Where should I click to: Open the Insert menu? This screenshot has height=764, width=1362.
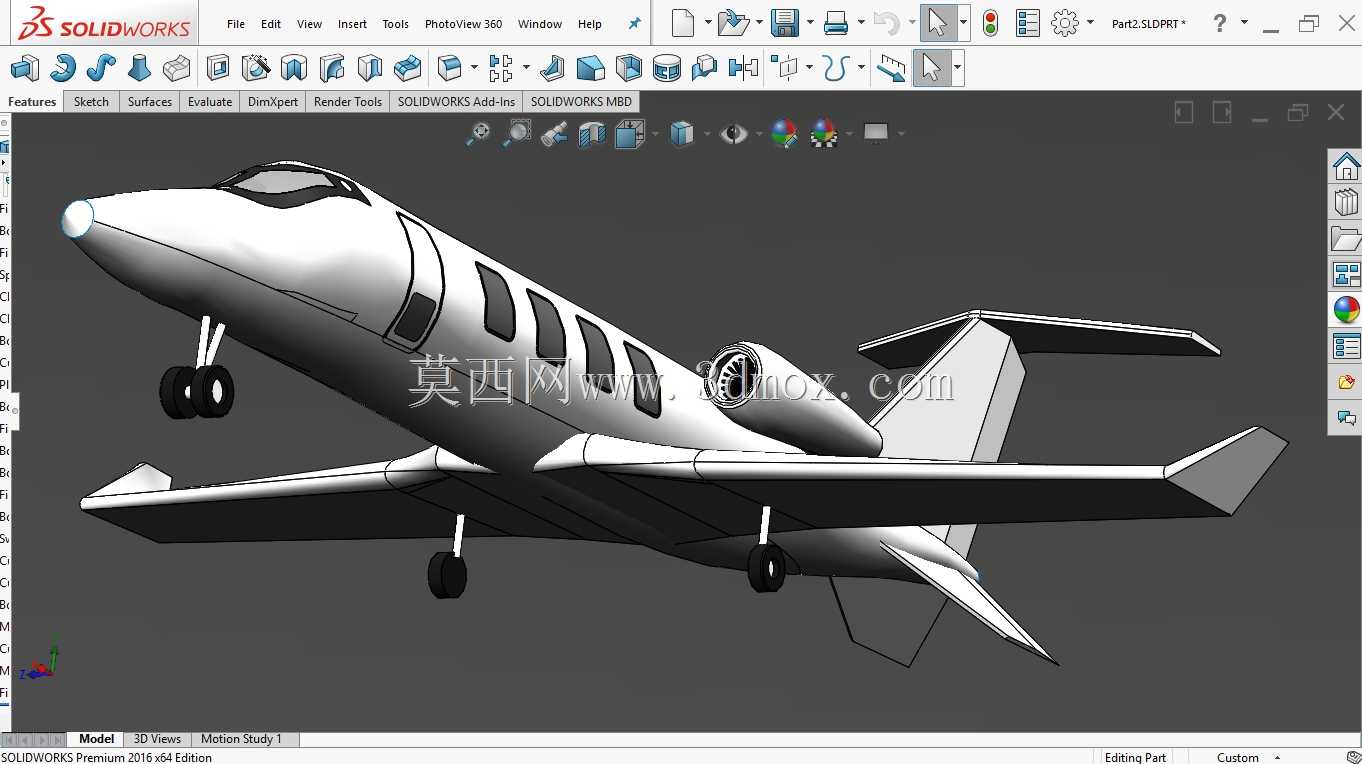[352, 24]
